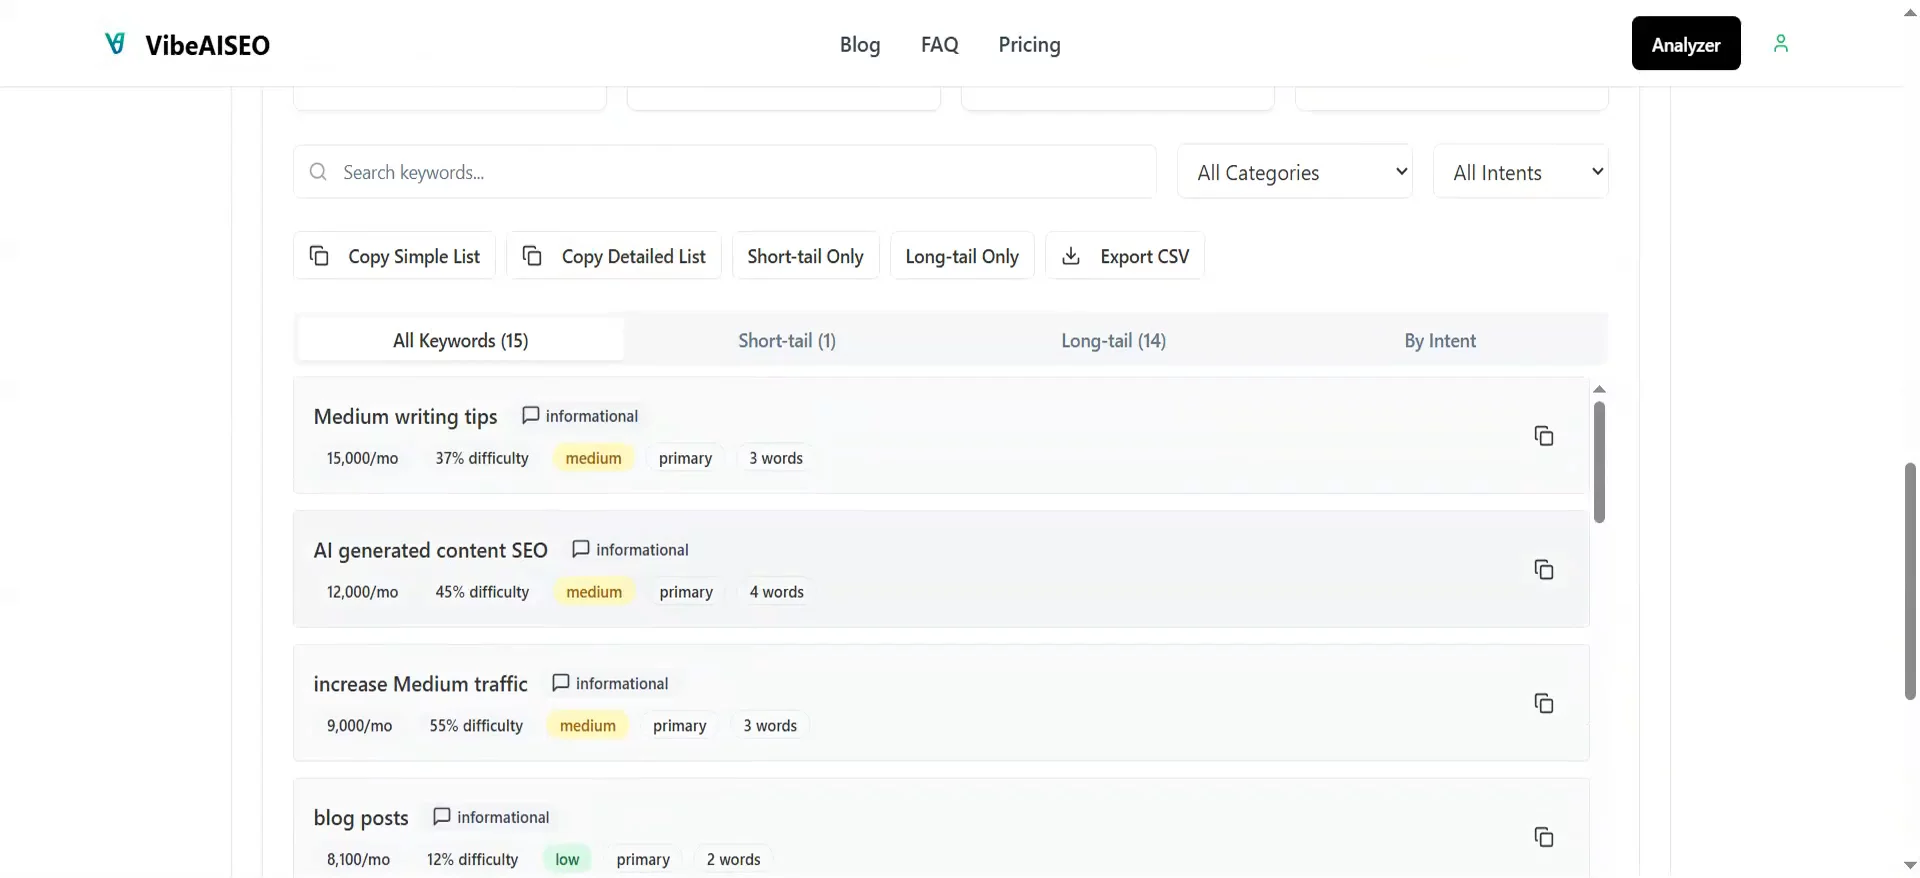Switch to the Long-tail (14) tab

[x=1113, y=340]
